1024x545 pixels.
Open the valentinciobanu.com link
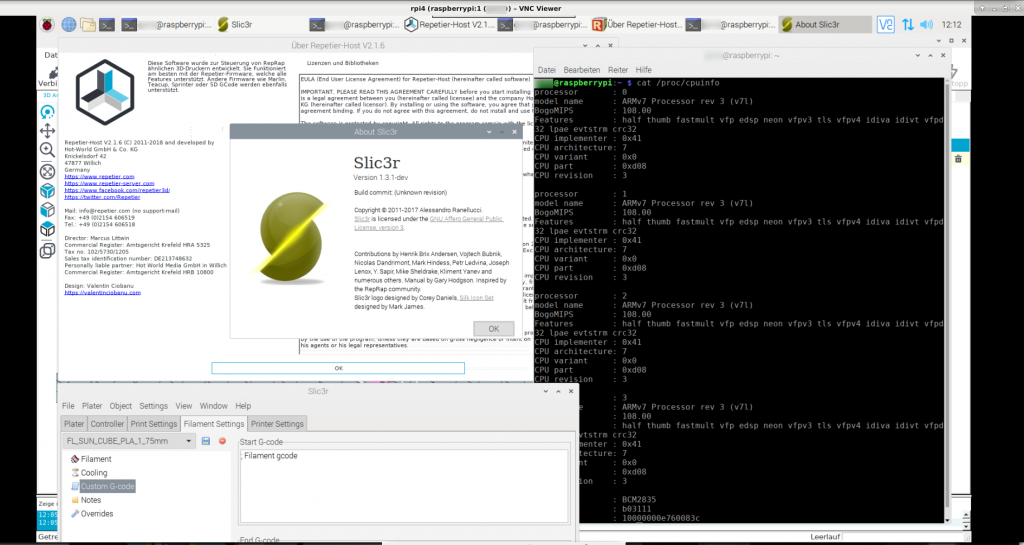coord(103,293)
